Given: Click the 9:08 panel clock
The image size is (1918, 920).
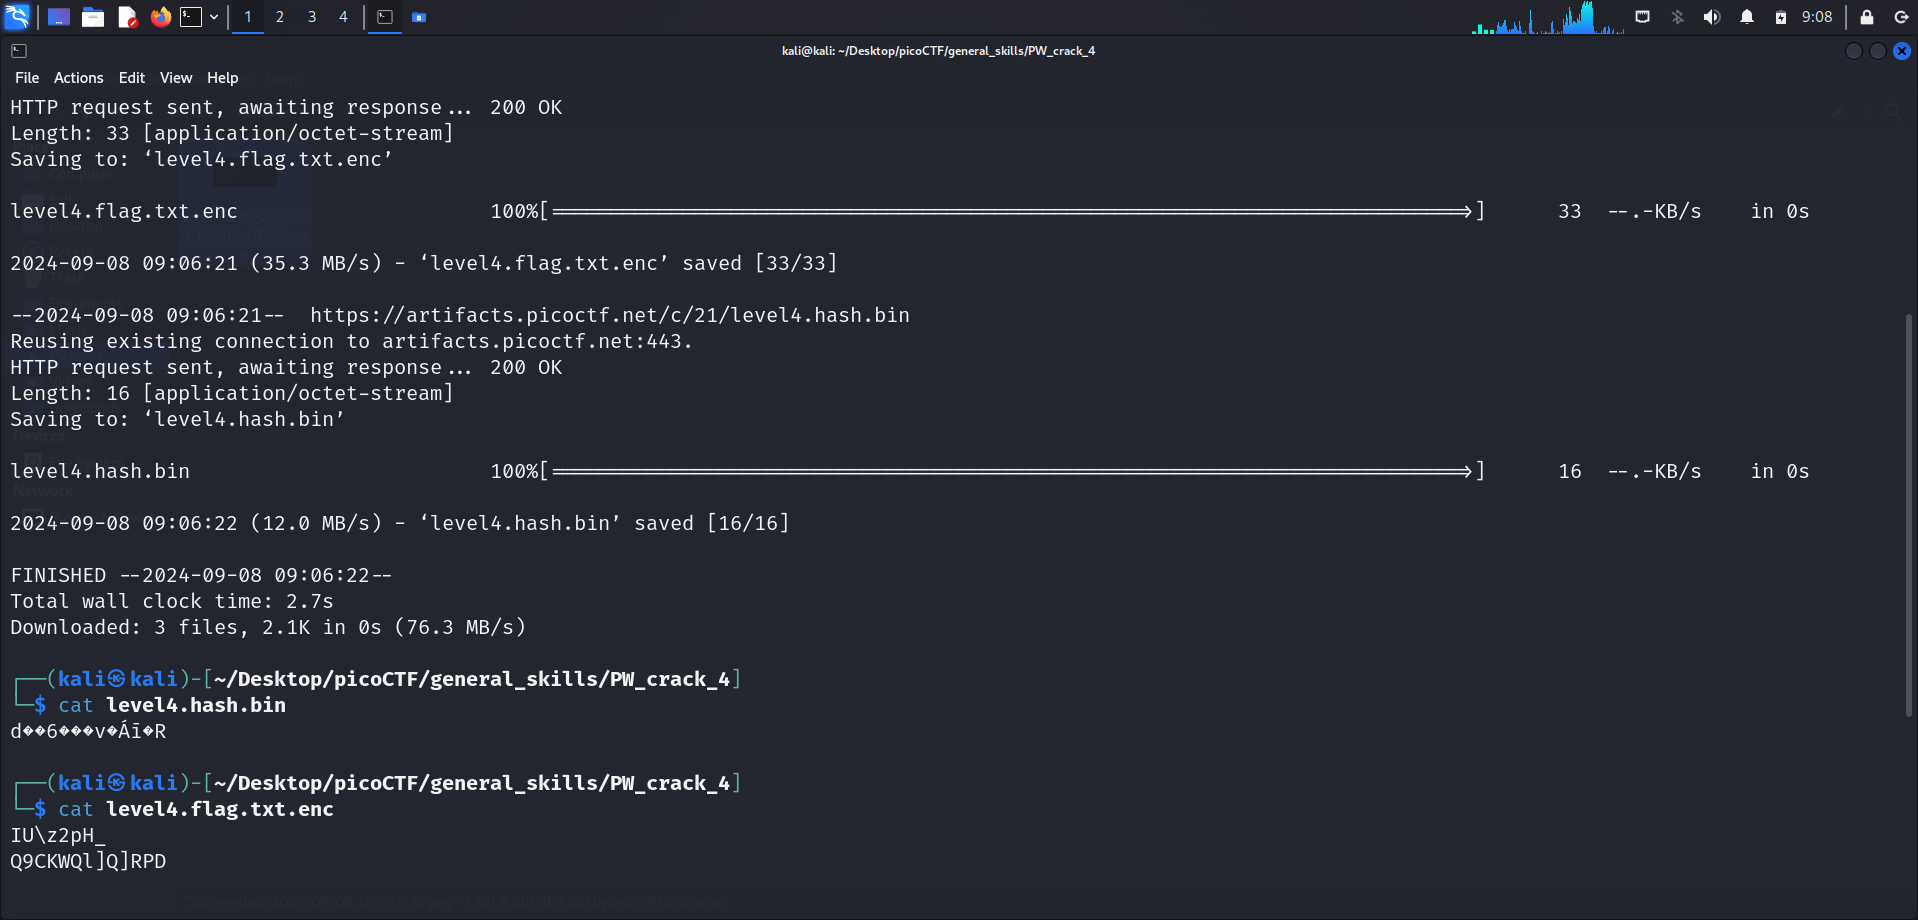Looking at the screenshot, I should pos(1817,17).
